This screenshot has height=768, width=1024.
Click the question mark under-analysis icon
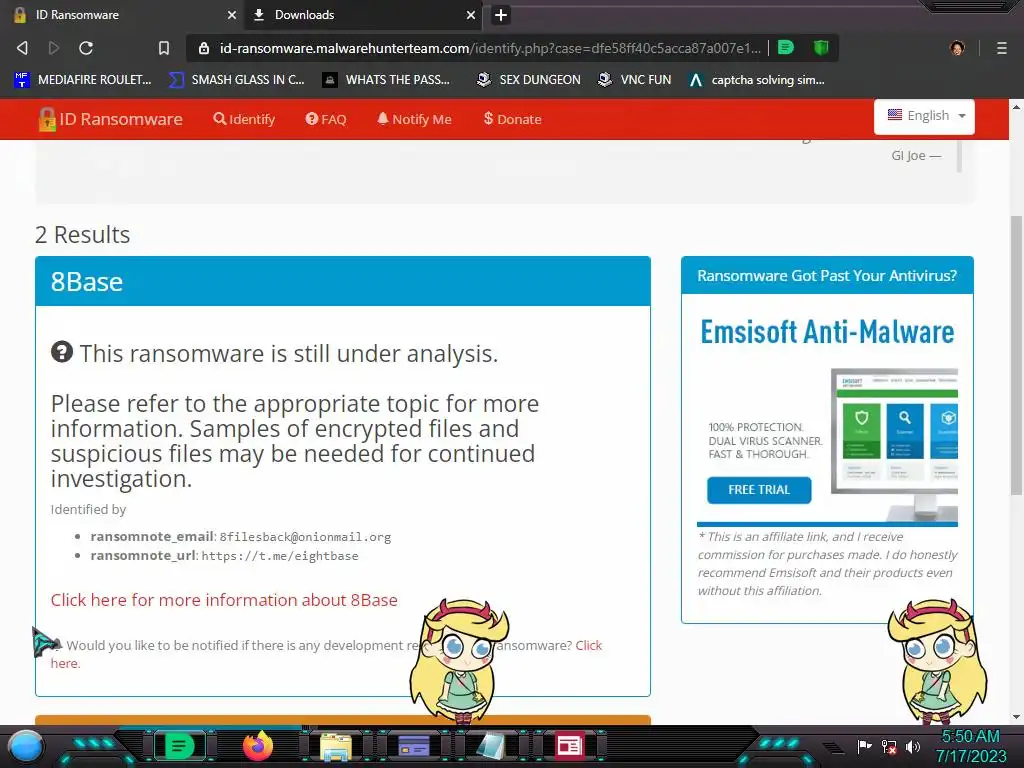(x=62, y=351)
